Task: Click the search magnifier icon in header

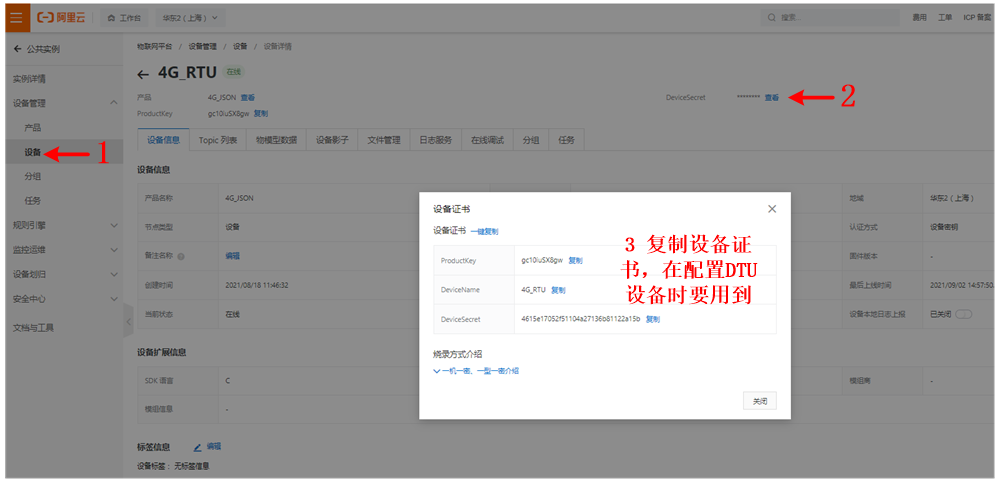Action: pos(772,18)
